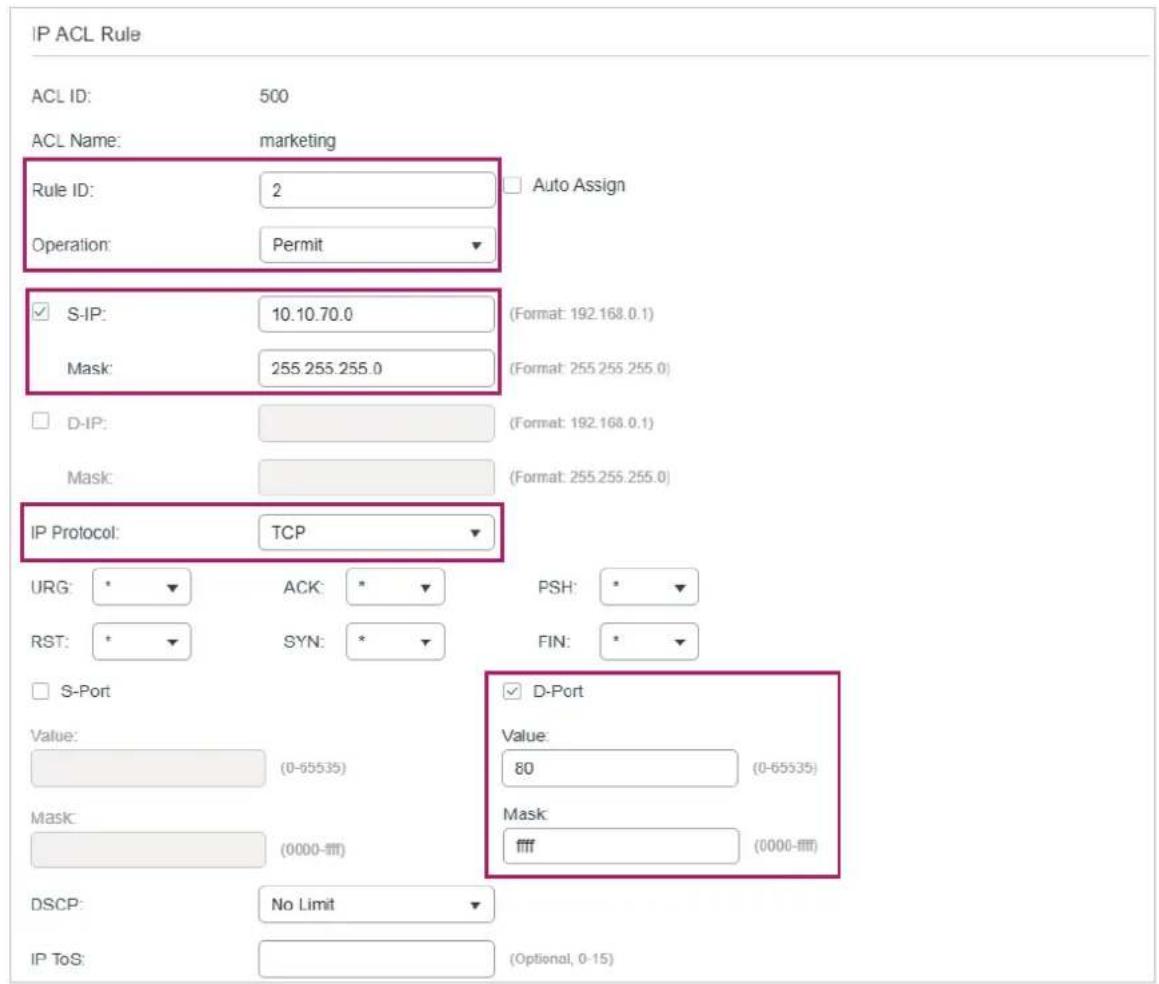Click the DSCP label
This screenshot has height=984, width=1159.
(57, 905)
